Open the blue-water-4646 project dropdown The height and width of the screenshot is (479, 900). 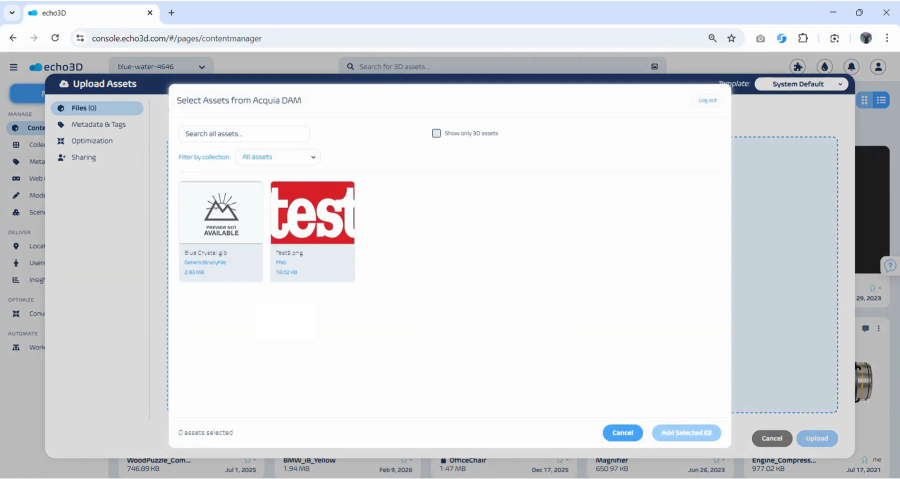(161, 67)
